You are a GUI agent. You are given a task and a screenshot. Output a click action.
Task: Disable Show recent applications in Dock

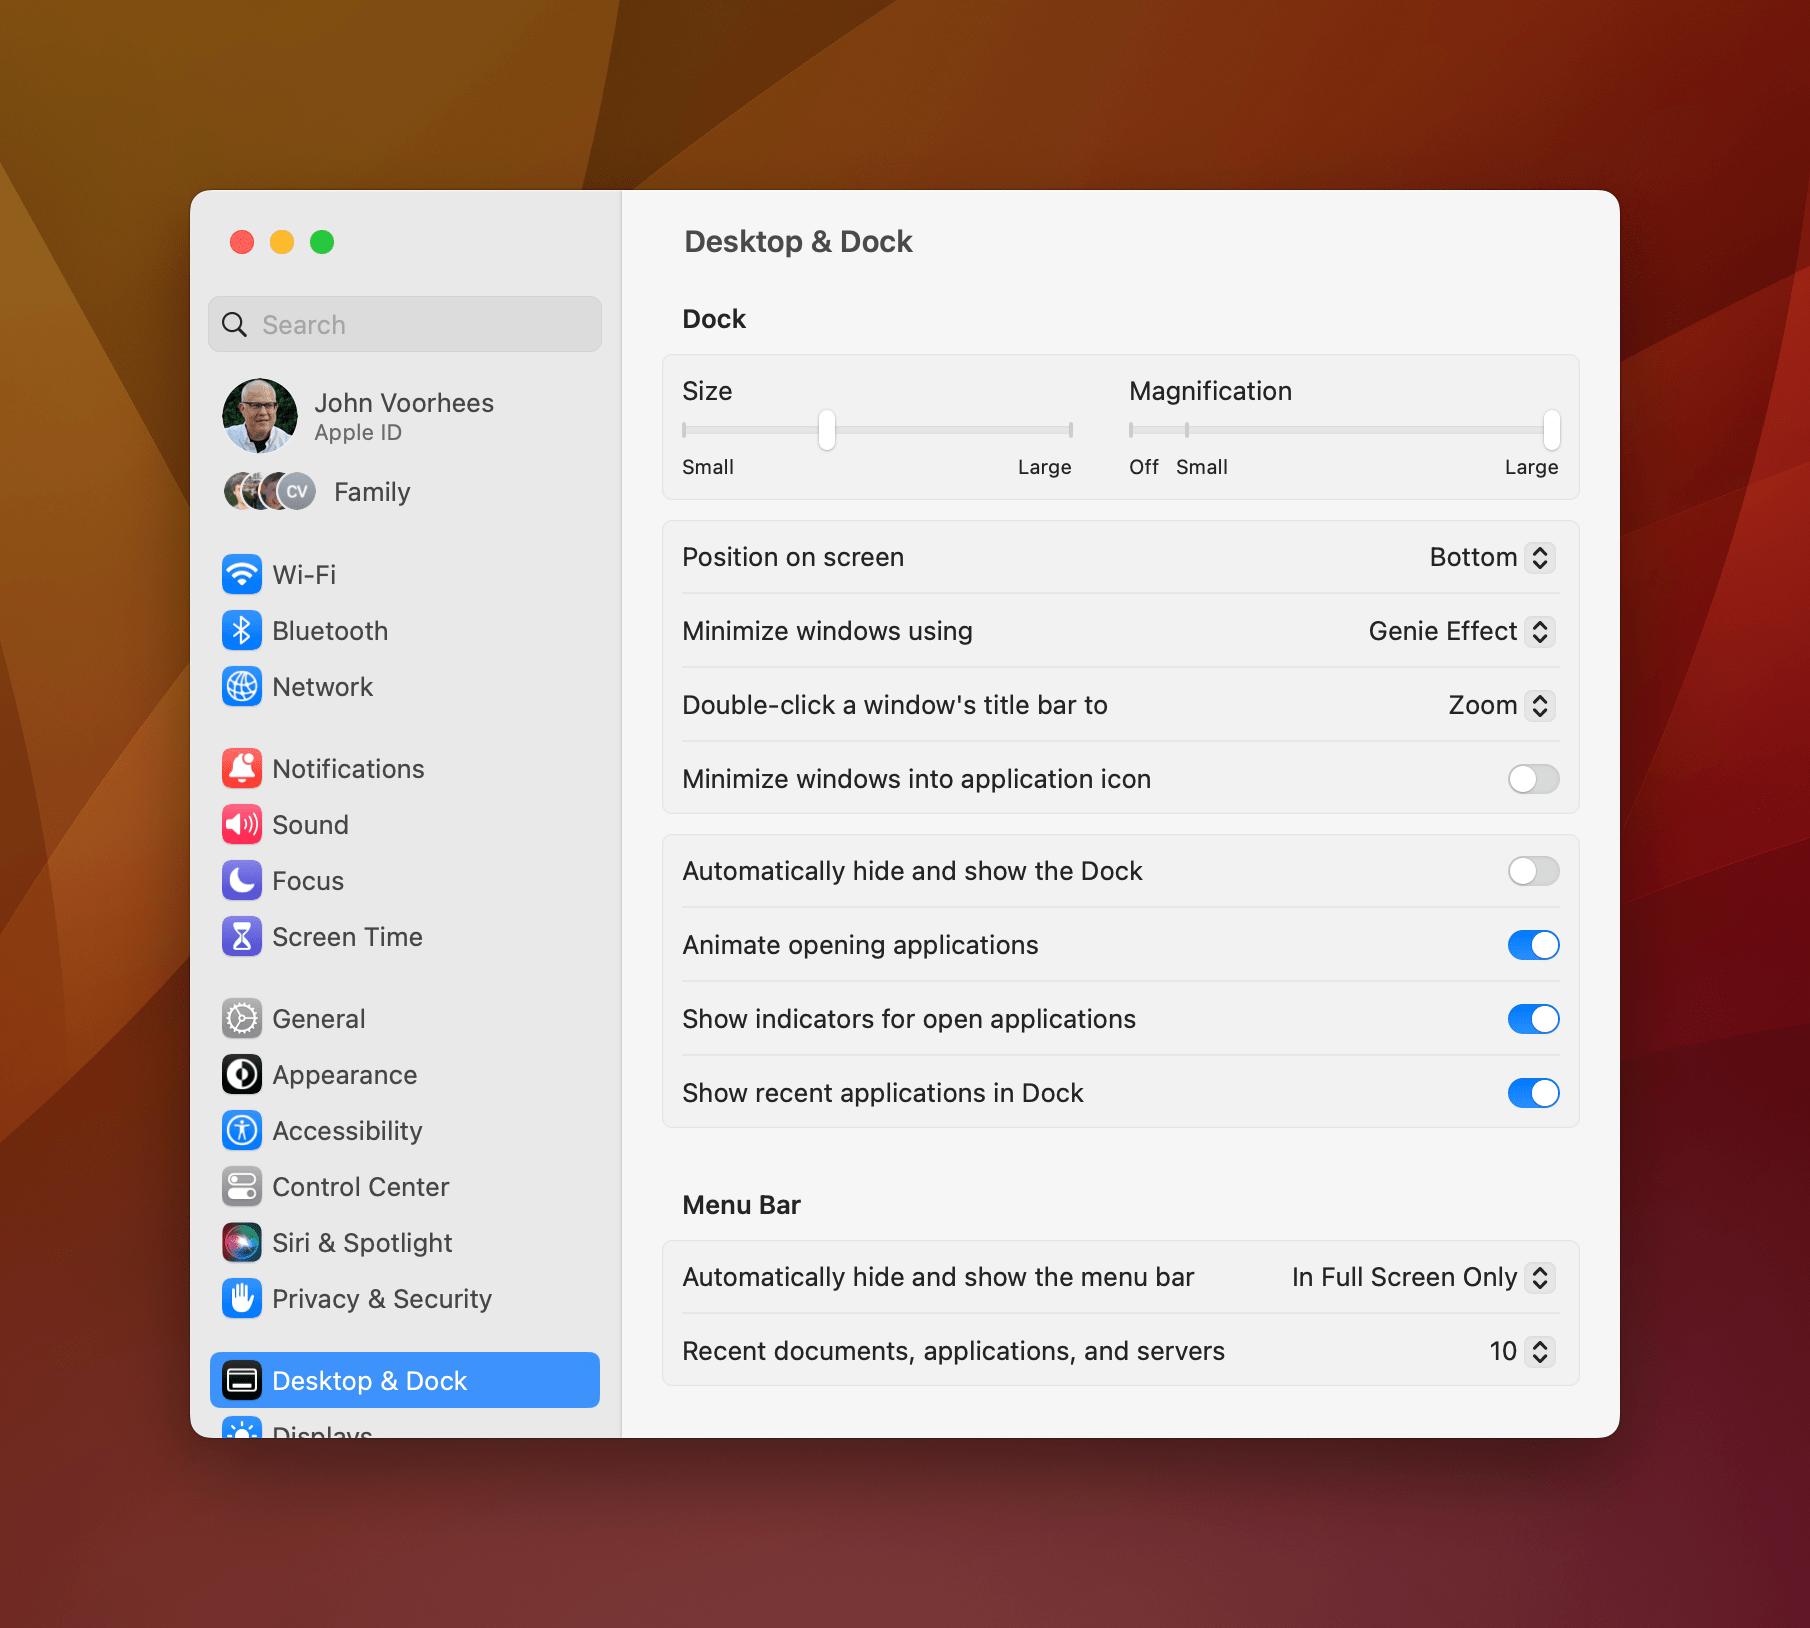1533,1093
